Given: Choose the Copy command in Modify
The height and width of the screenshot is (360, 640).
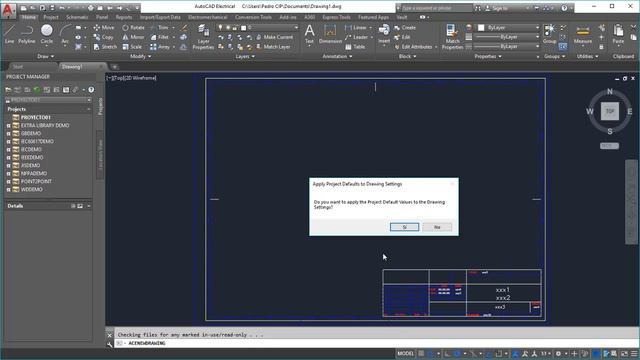Looking at the screenshot, I should pyautogui.click(x=103, y=37).
